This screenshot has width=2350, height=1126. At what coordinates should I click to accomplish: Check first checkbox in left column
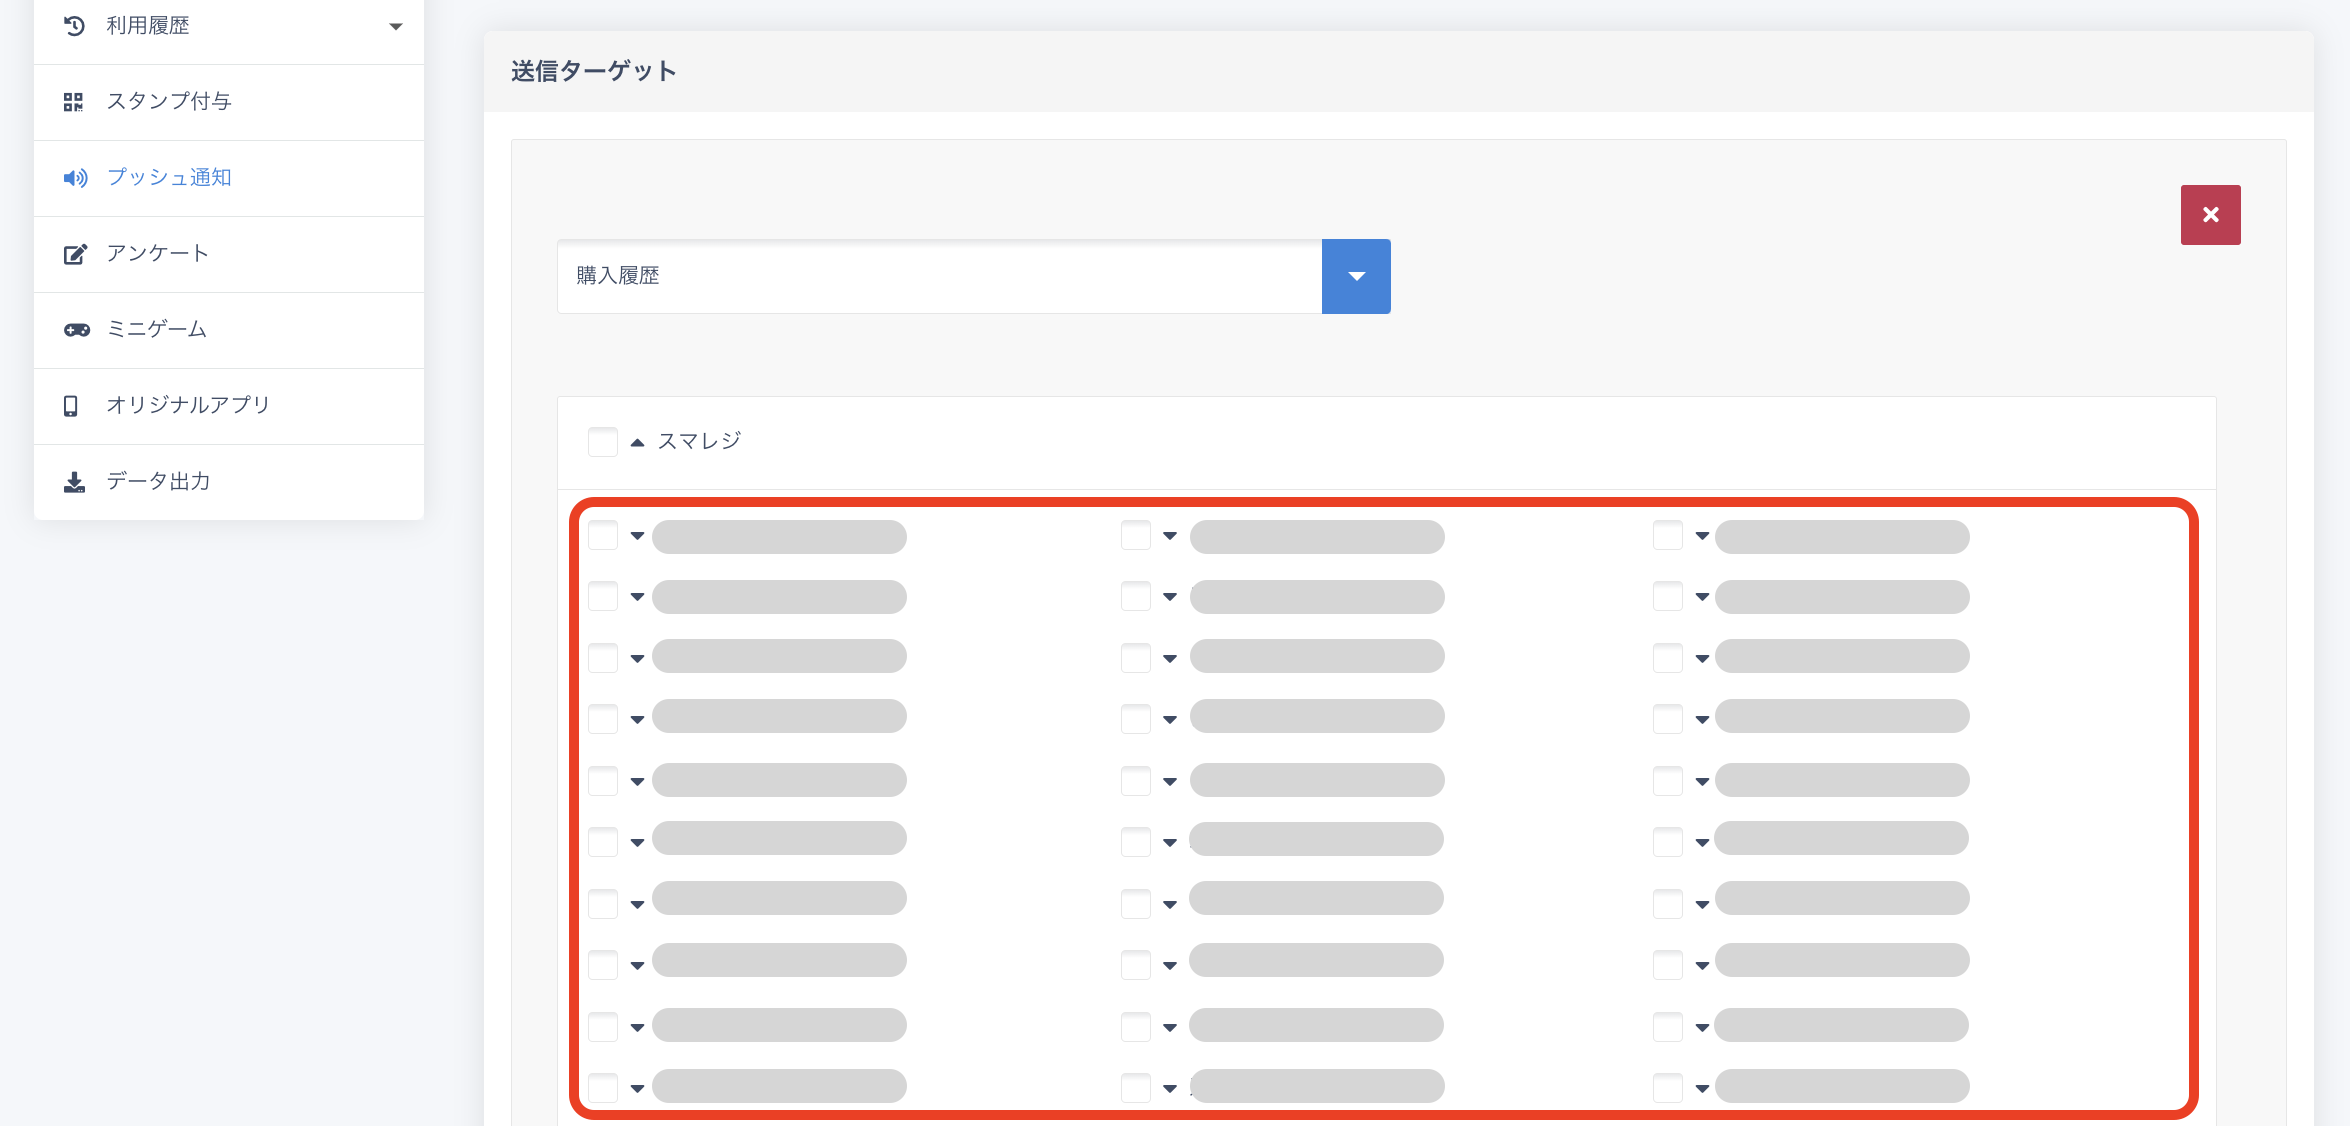click(603, 536)
